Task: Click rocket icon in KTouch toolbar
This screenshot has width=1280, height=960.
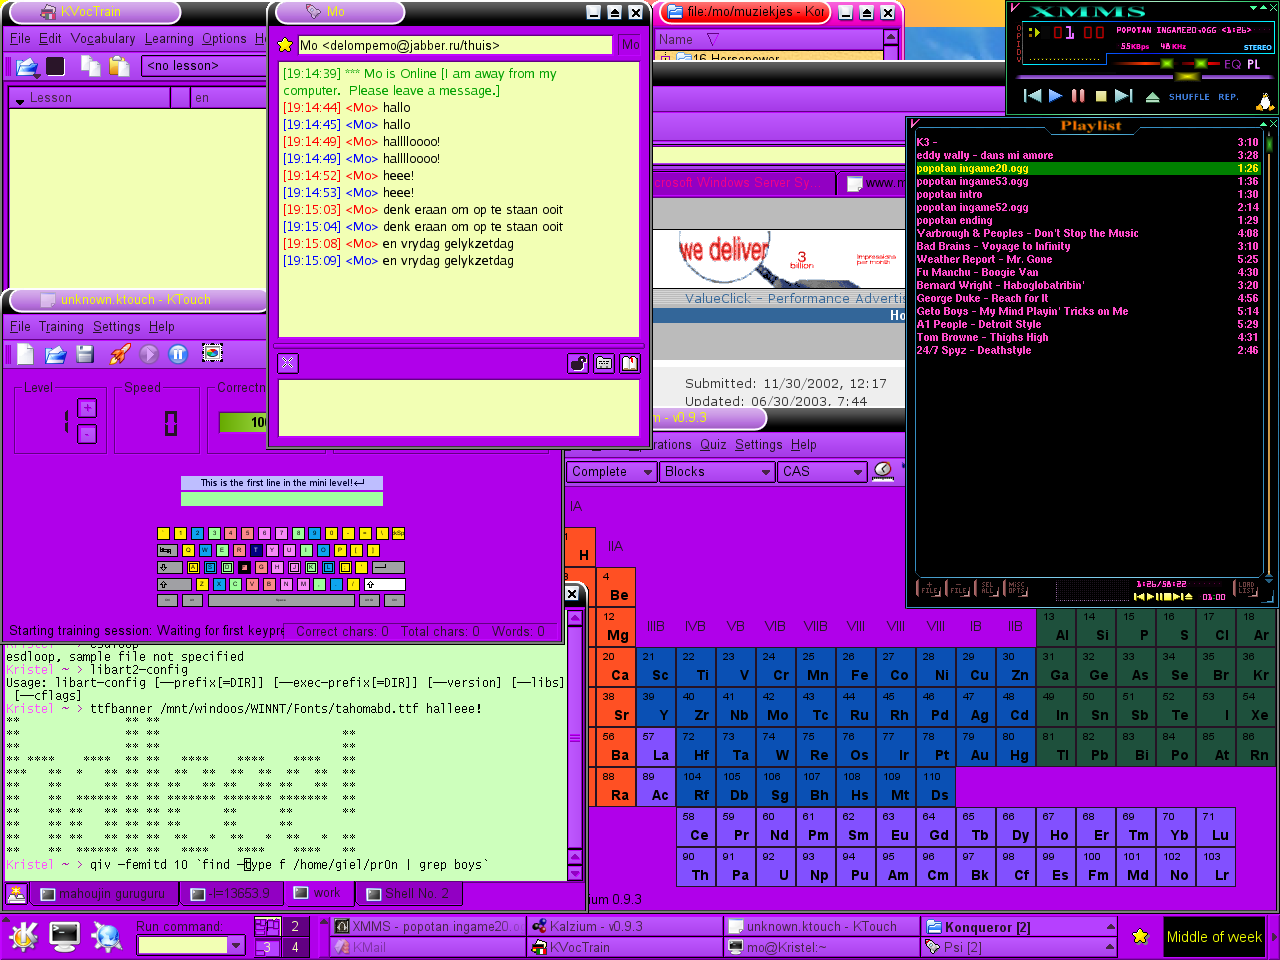Action: tap(119, 354)
